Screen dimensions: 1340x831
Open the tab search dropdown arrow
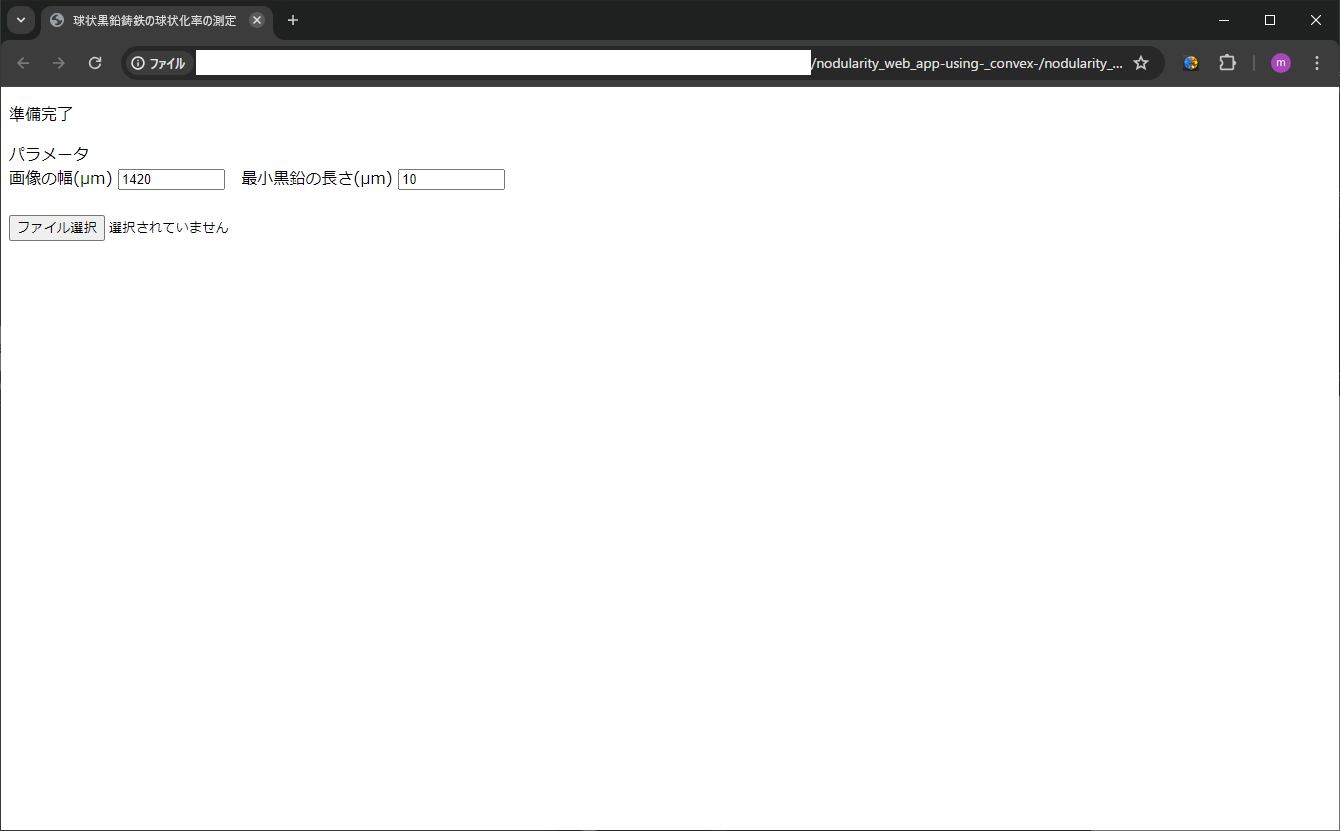click(21, 20)
